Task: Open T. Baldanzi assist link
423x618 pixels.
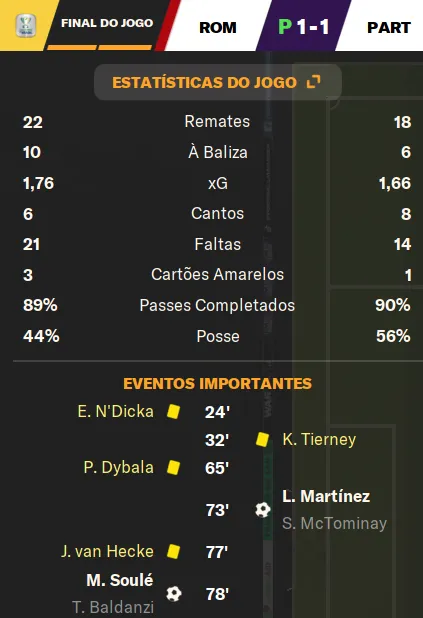Action: click(x=113, y=607)
